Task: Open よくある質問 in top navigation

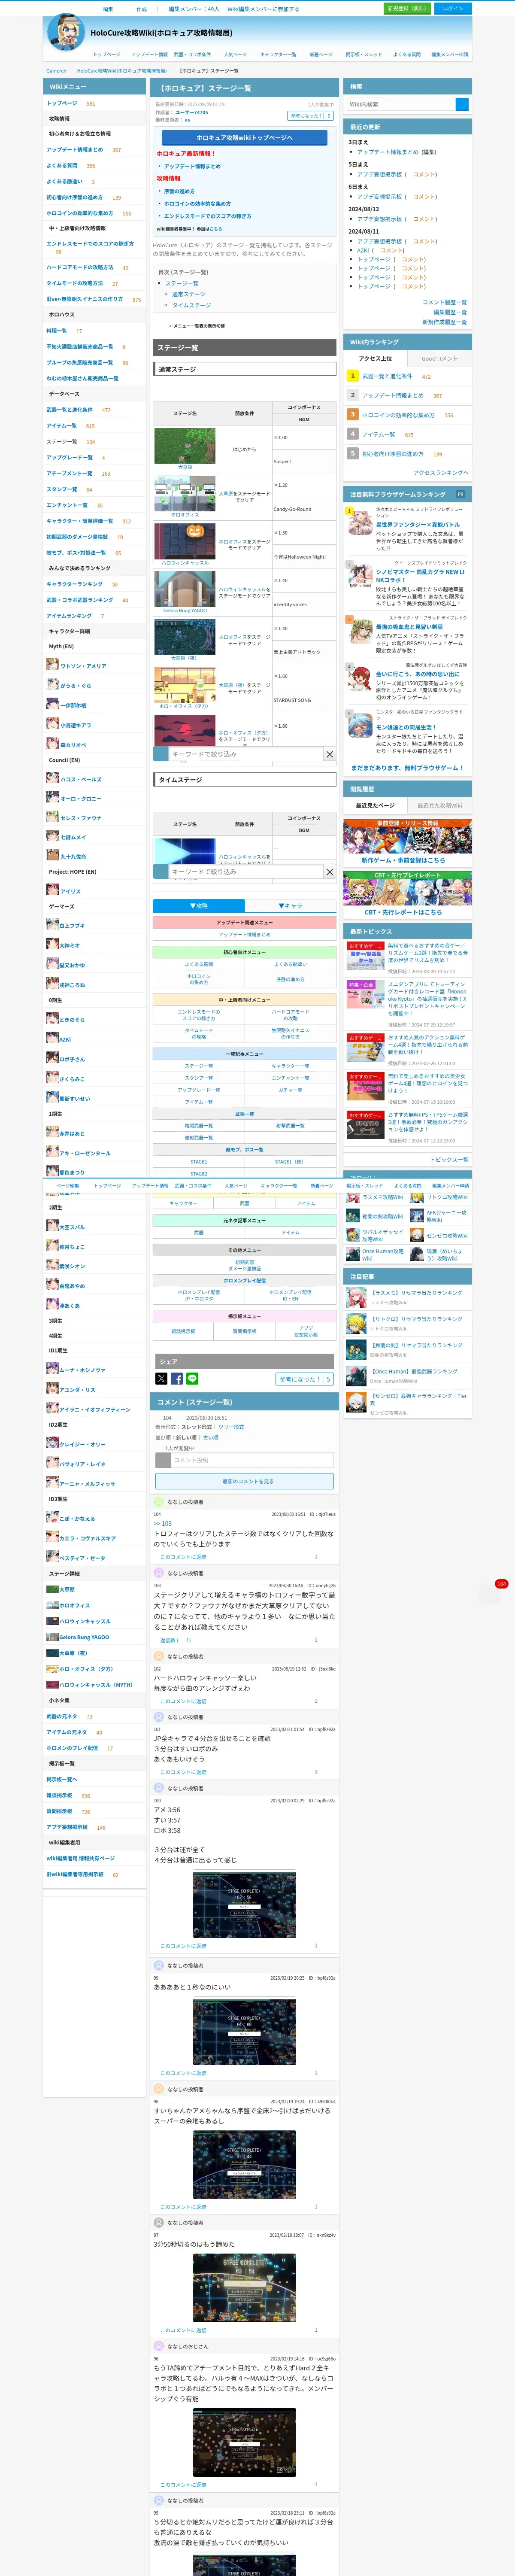Action: coord(407,54)
